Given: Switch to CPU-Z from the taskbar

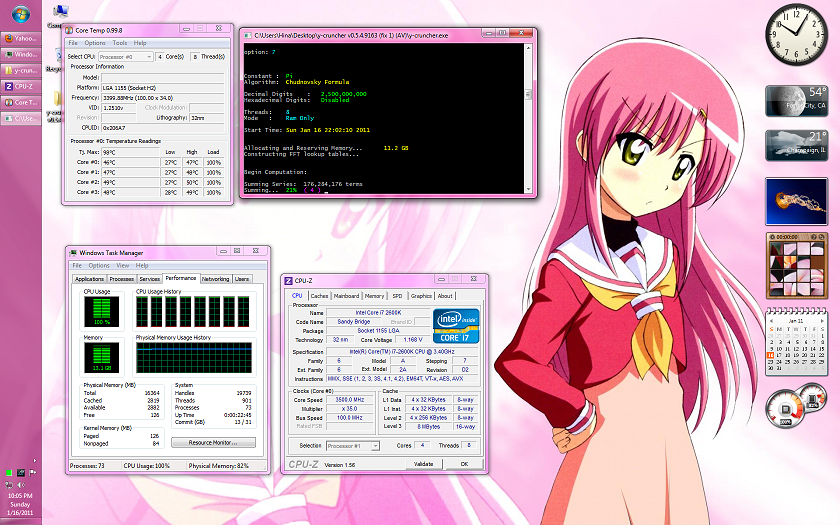Looking at the screenshot, I should click(x=24, y=86).
